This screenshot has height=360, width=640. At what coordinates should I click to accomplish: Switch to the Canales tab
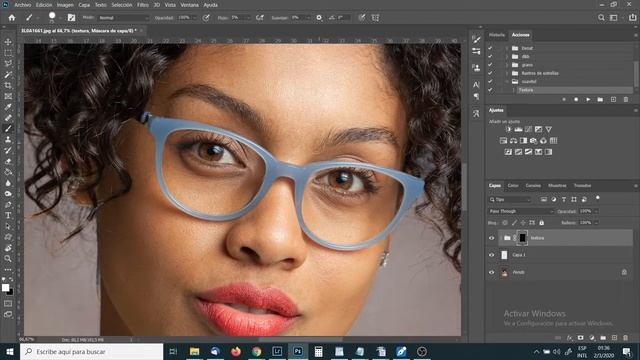[533, 186]
